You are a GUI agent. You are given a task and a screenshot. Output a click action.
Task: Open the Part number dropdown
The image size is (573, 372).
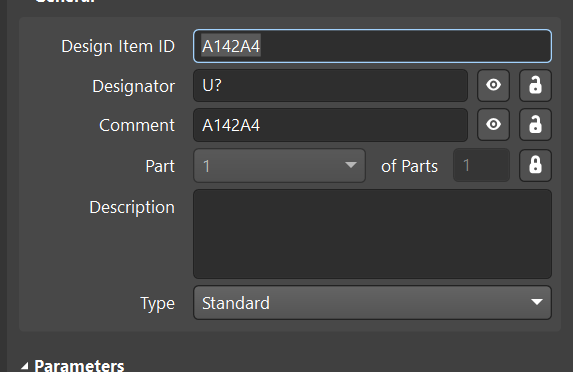[x=279, y=166]
